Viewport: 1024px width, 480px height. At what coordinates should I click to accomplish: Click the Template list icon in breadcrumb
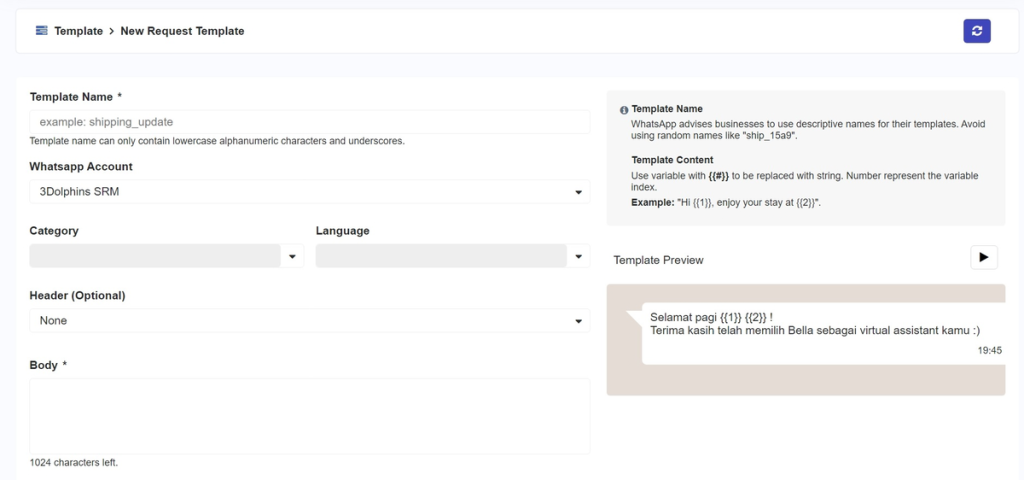pyautogui.click(x=41, y=31)
